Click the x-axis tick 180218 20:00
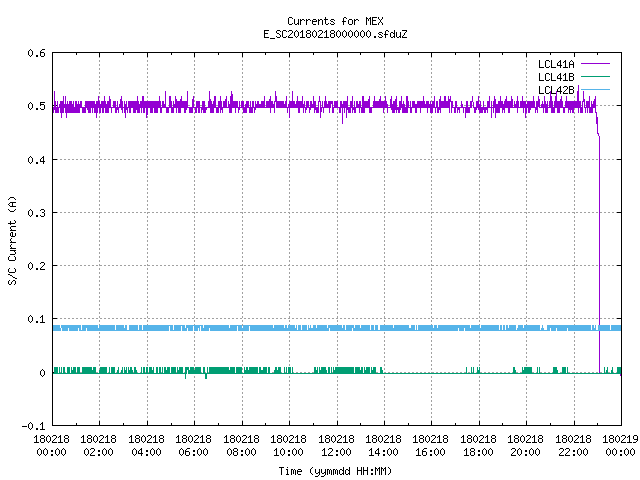640x480 pixels. [526, 446]
